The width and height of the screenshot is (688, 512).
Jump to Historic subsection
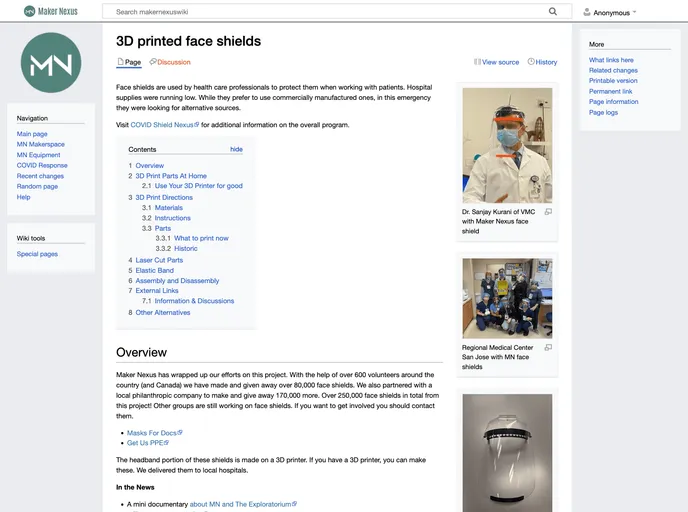[186, 248]
